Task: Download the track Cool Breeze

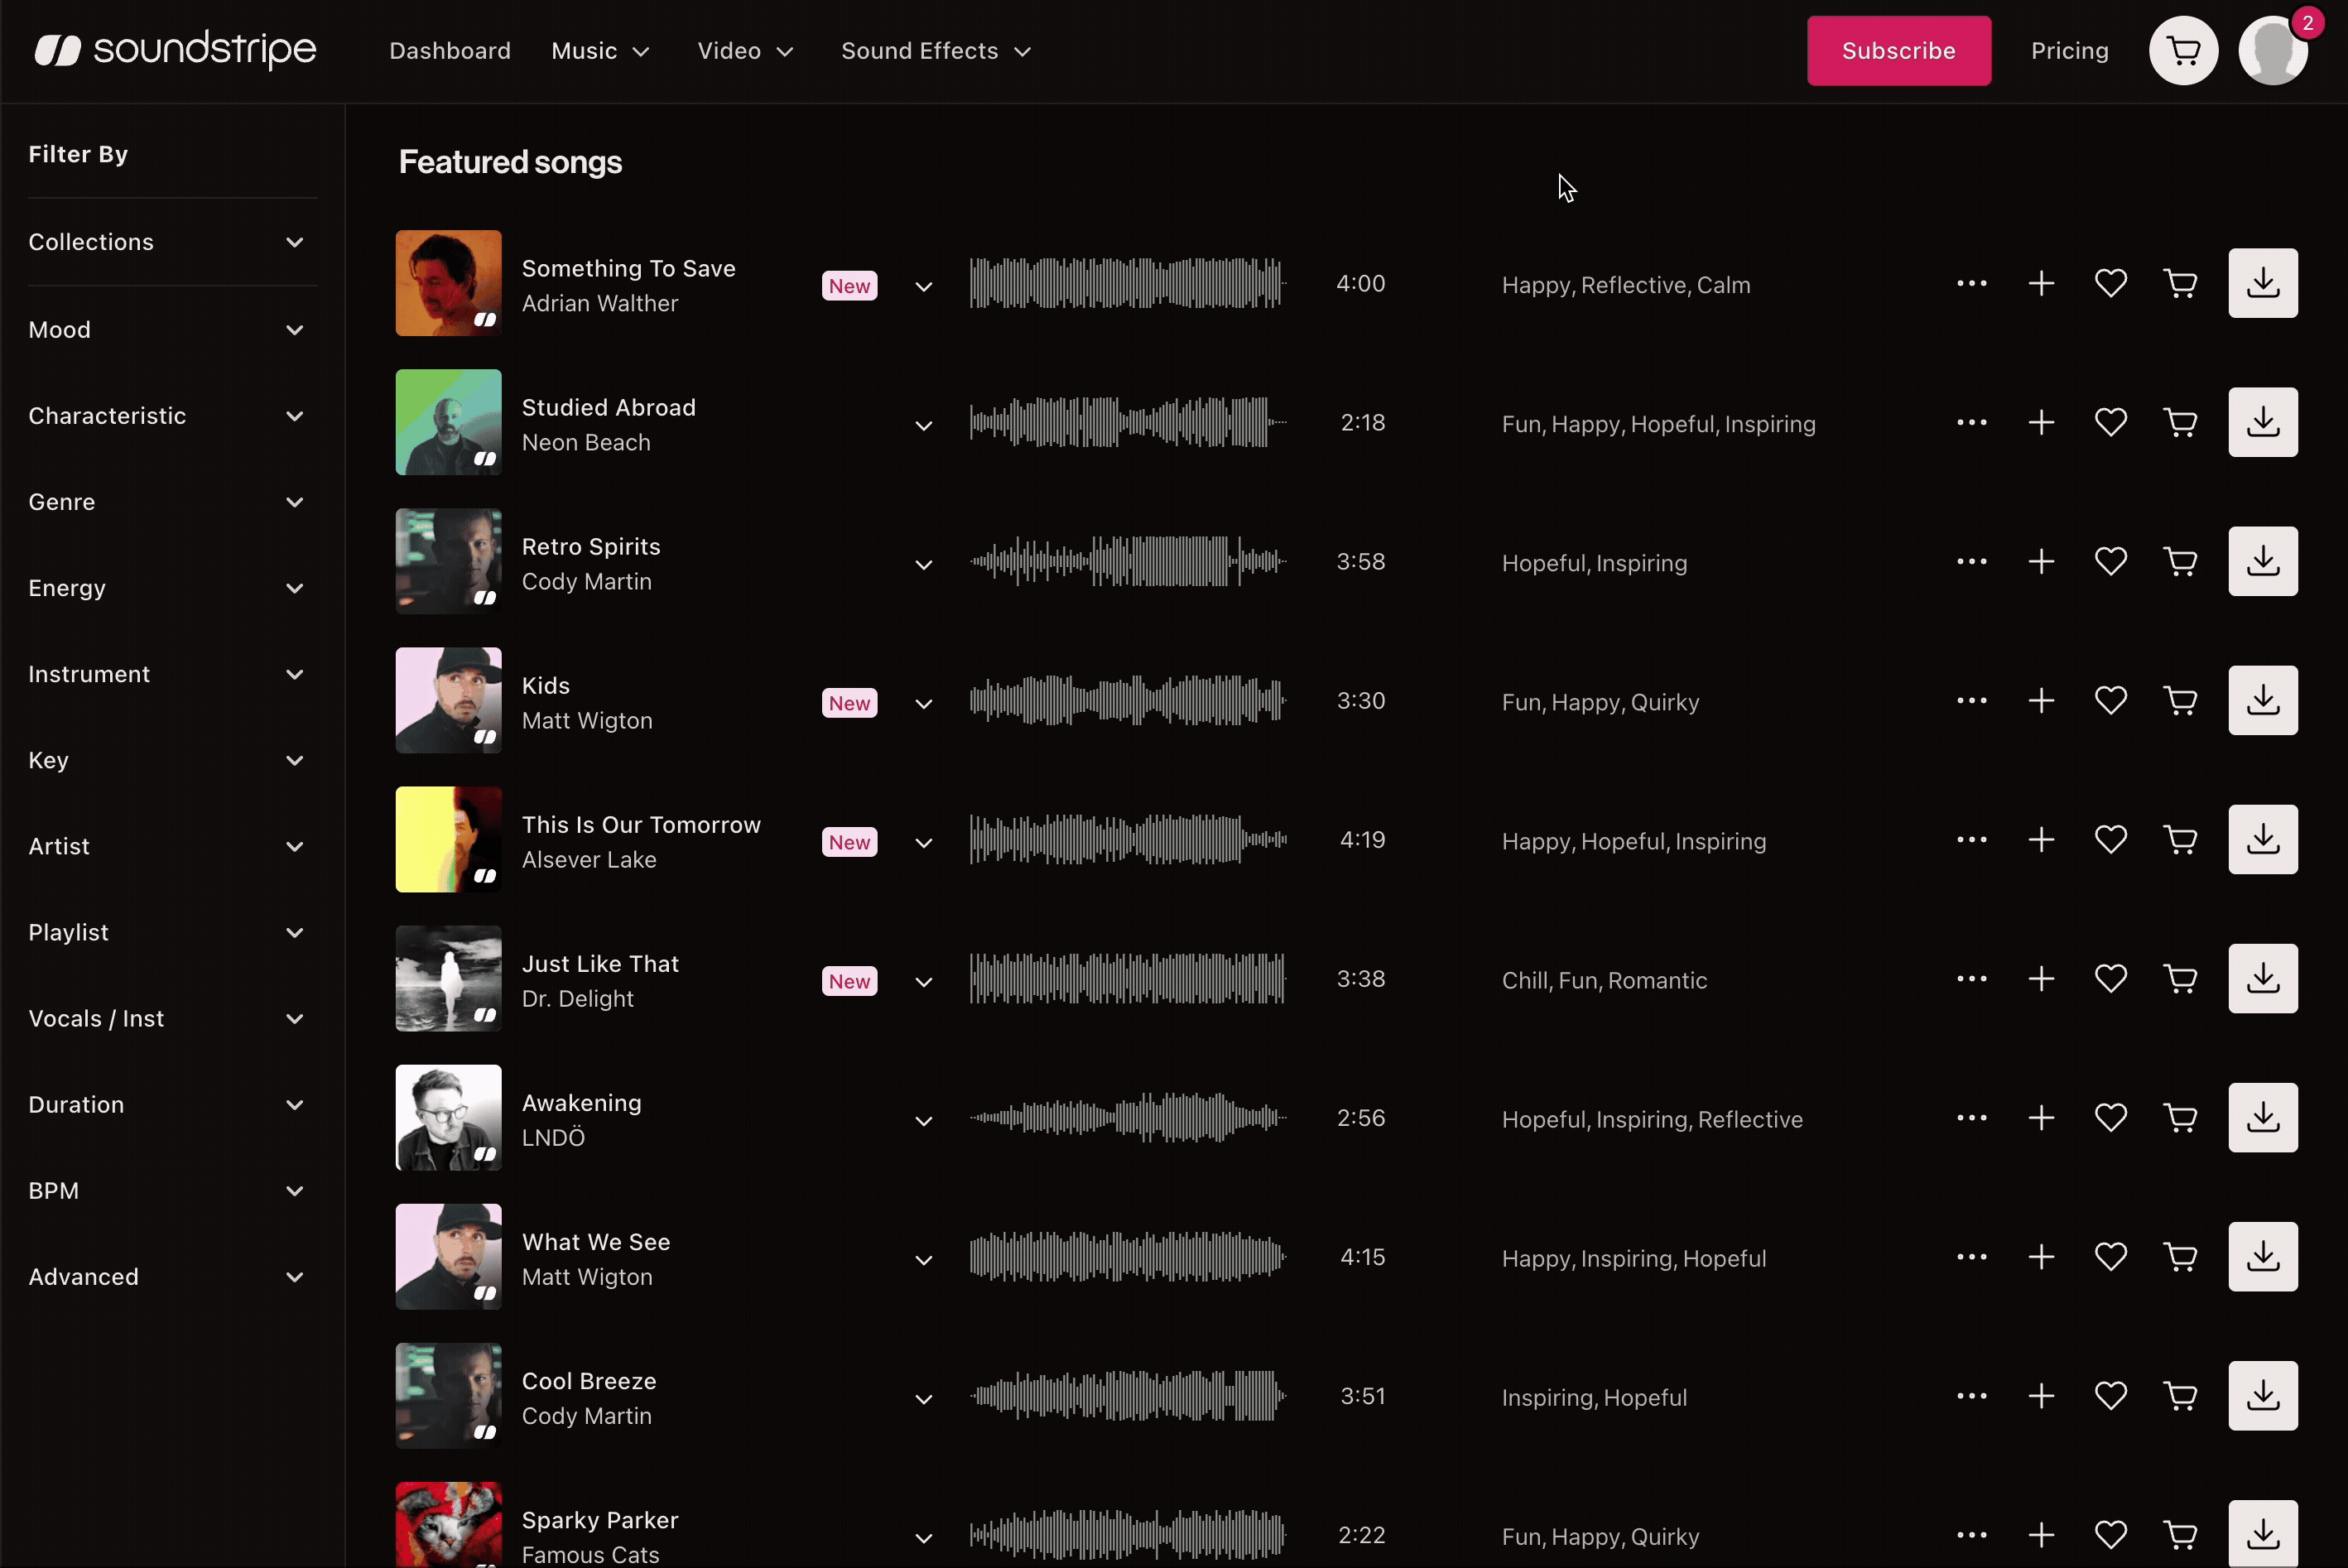Action: click(2263, 1396)
